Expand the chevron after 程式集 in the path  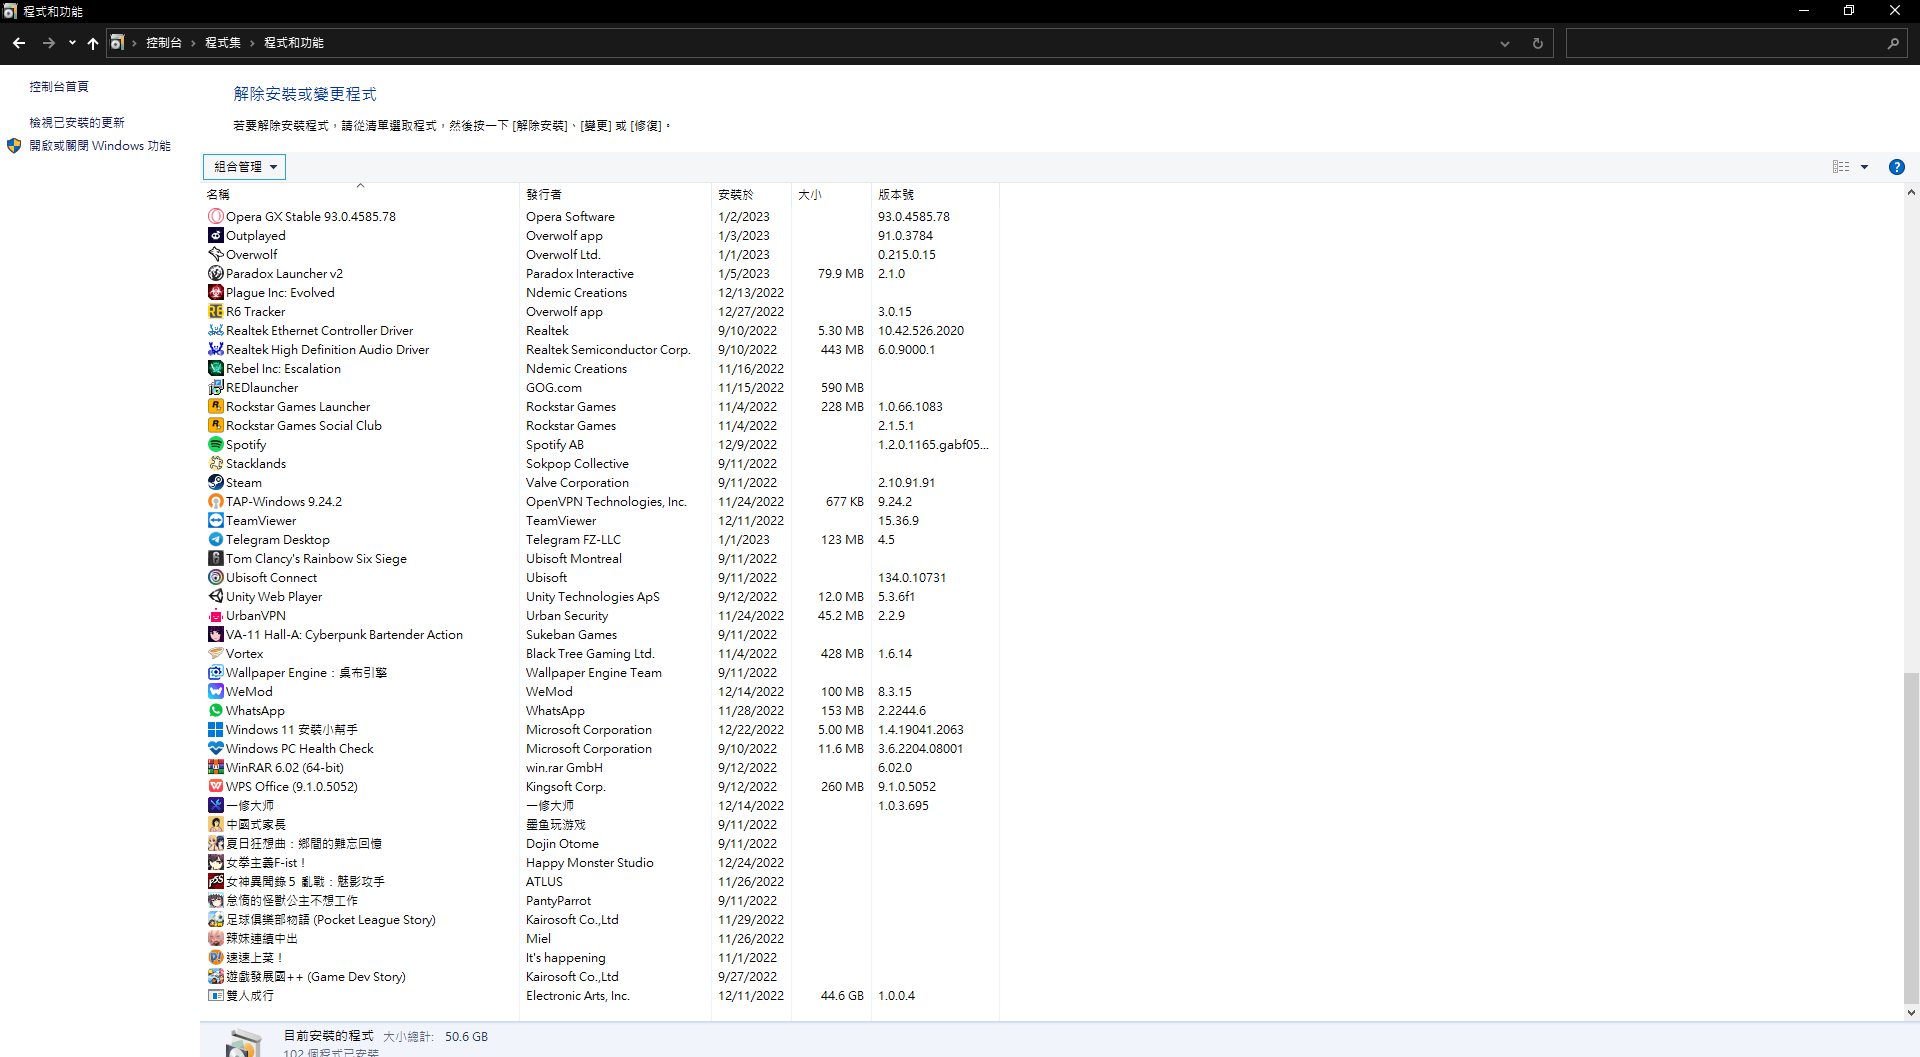point(252,43)
